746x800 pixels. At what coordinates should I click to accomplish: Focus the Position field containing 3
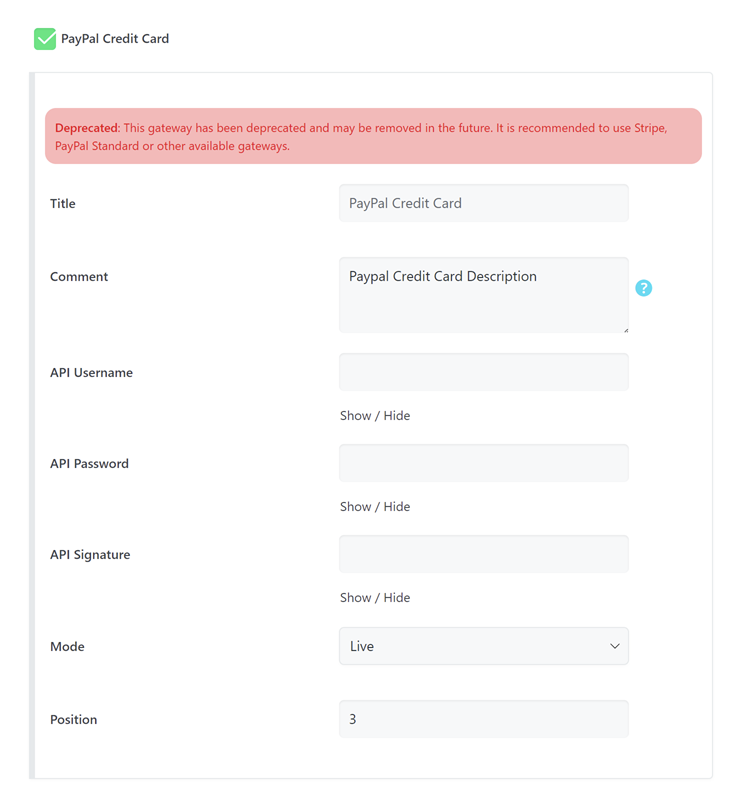point(483,719)
